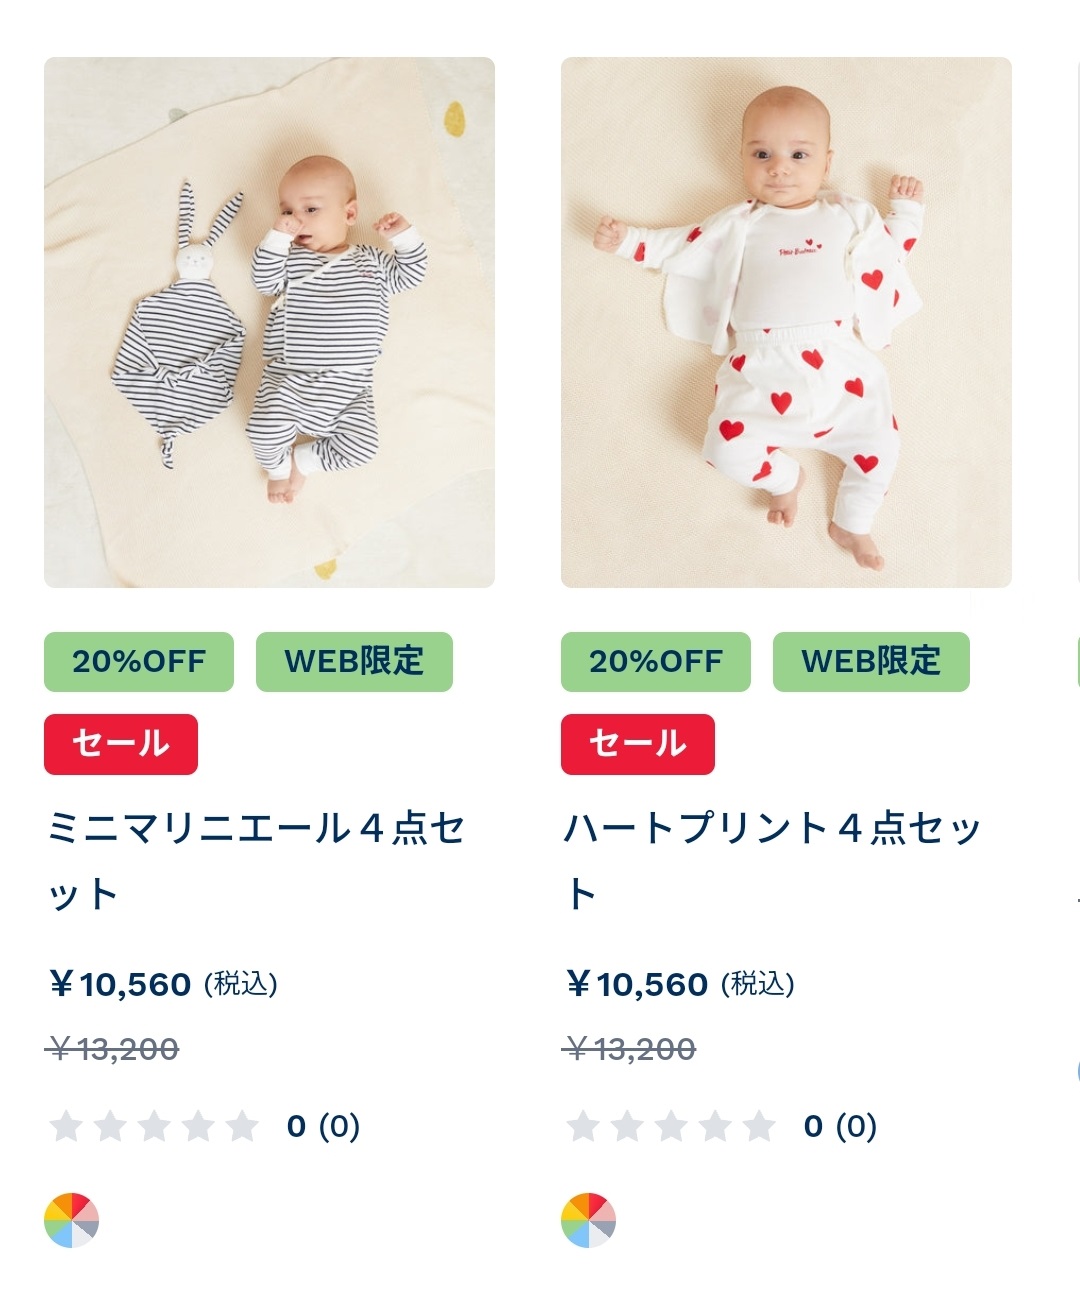Select the WEB限定 tag on heart print set
This screenshot has height=1303, width=1080.
pos(871,661)
